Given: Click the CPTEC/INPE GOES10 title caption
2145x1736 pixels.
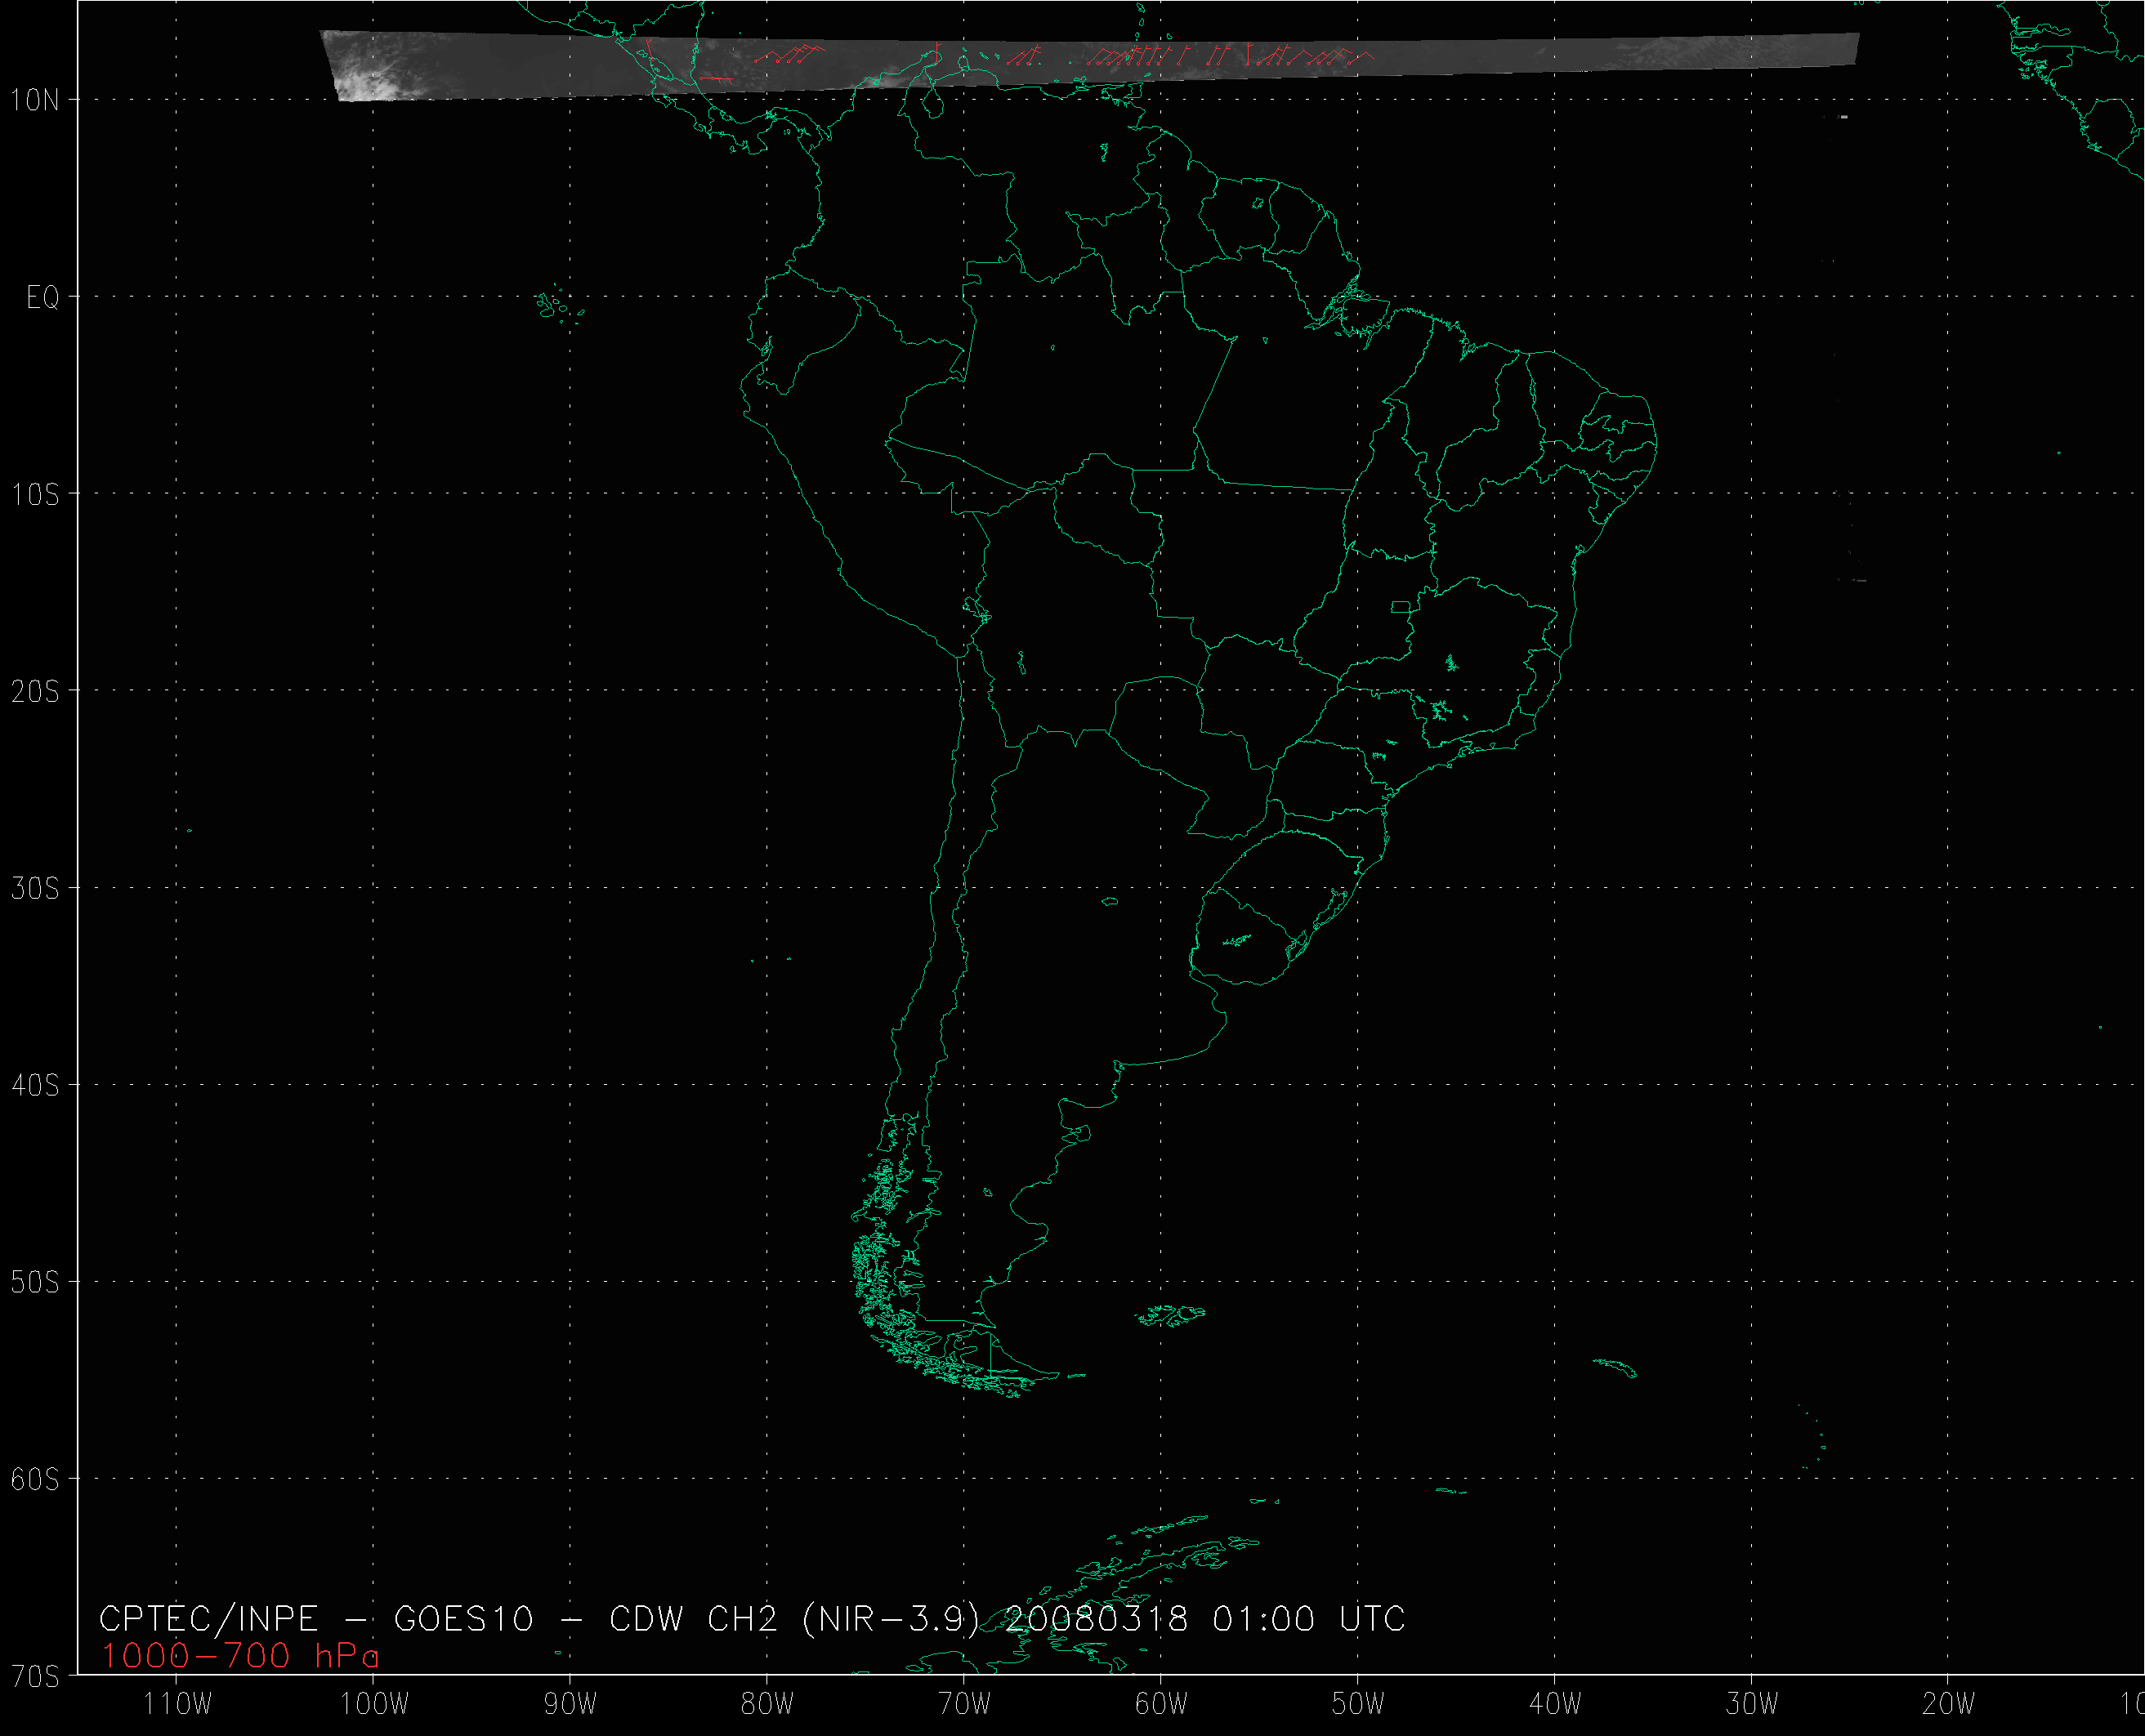Looking at the screenshot, I should tap(752, 1618).
